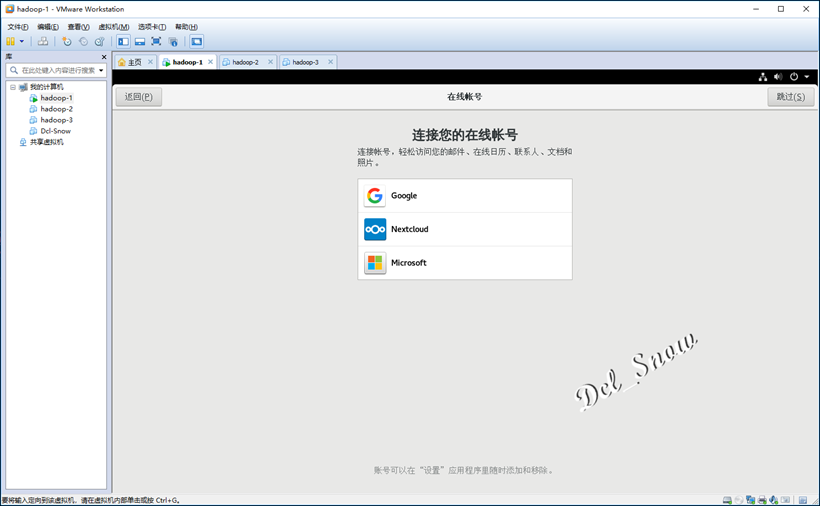Click the 返回(P) back button
Screen dimensions: 820x506
(139, 97)
